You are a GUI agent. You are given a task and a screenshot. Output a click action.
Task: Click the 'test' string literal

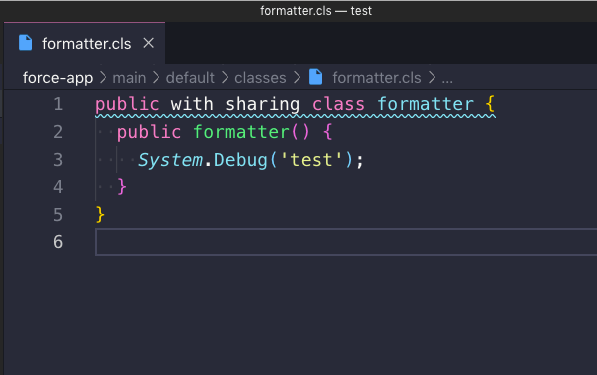311,160
